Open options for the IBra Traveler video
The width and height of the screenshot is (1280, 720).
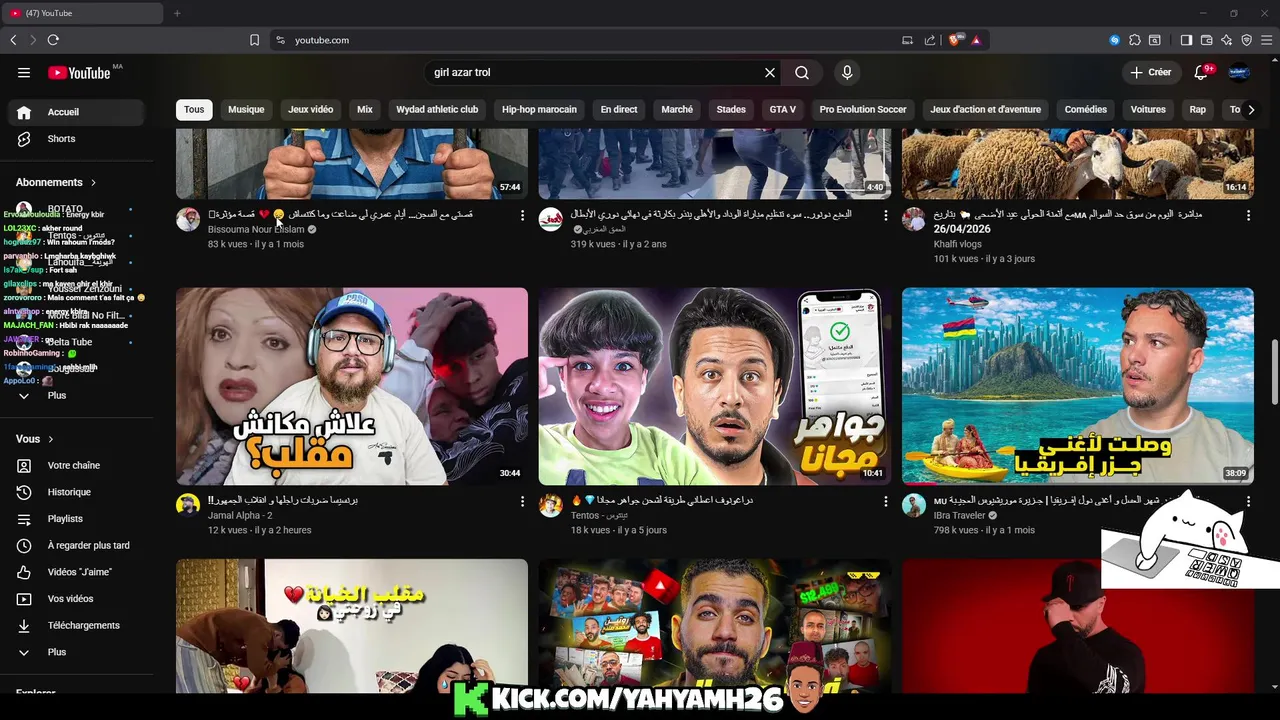pos(1248,501)
